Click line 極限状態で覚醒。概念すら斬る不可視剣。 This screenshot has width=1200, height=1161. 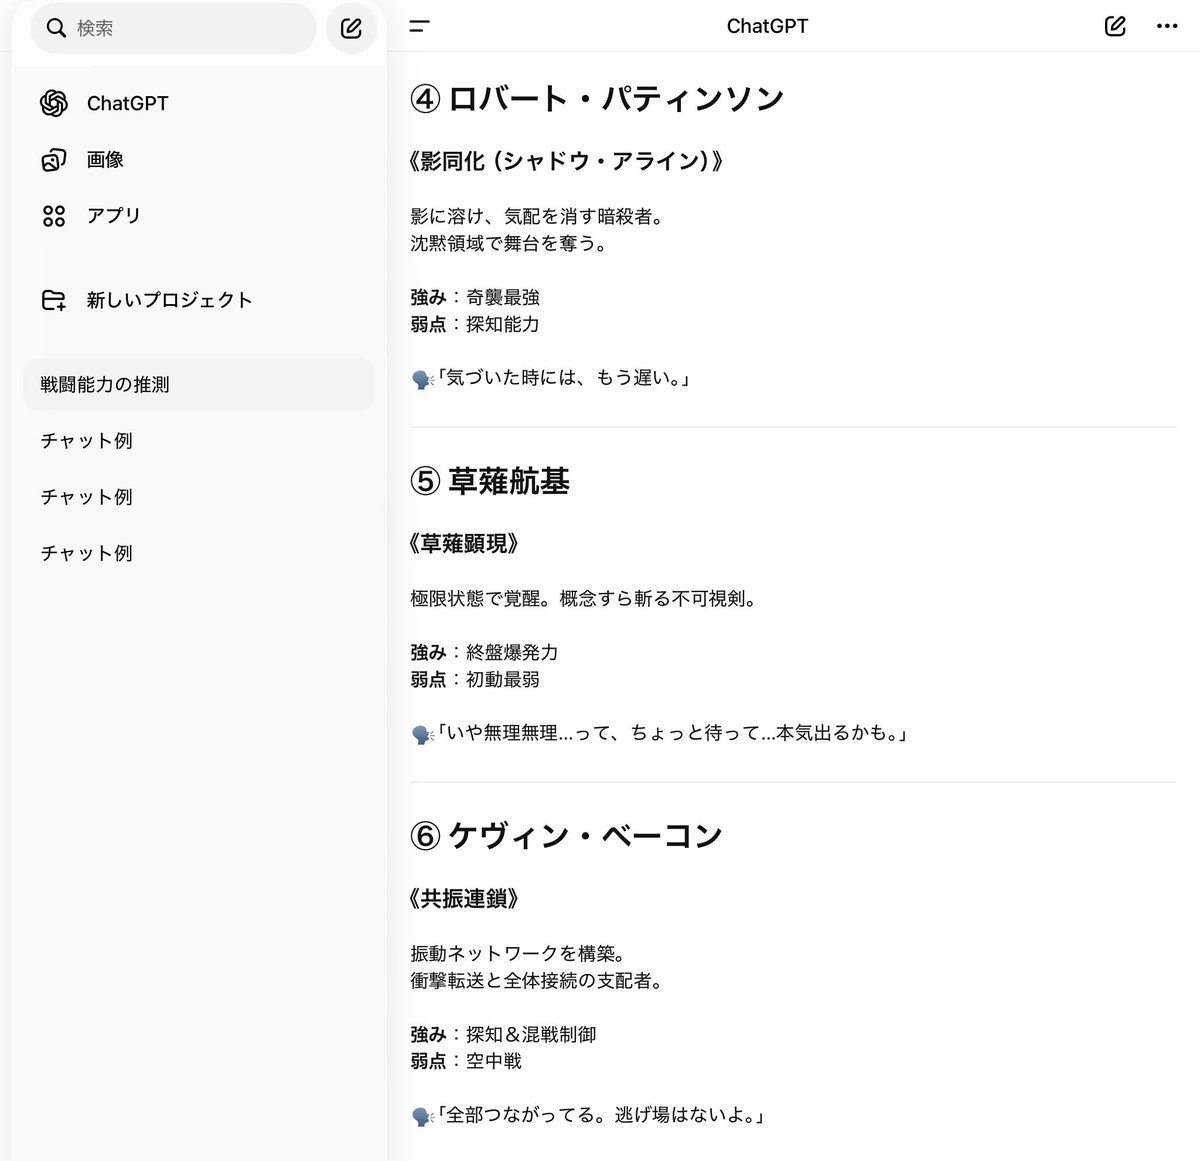pos(585,598)
